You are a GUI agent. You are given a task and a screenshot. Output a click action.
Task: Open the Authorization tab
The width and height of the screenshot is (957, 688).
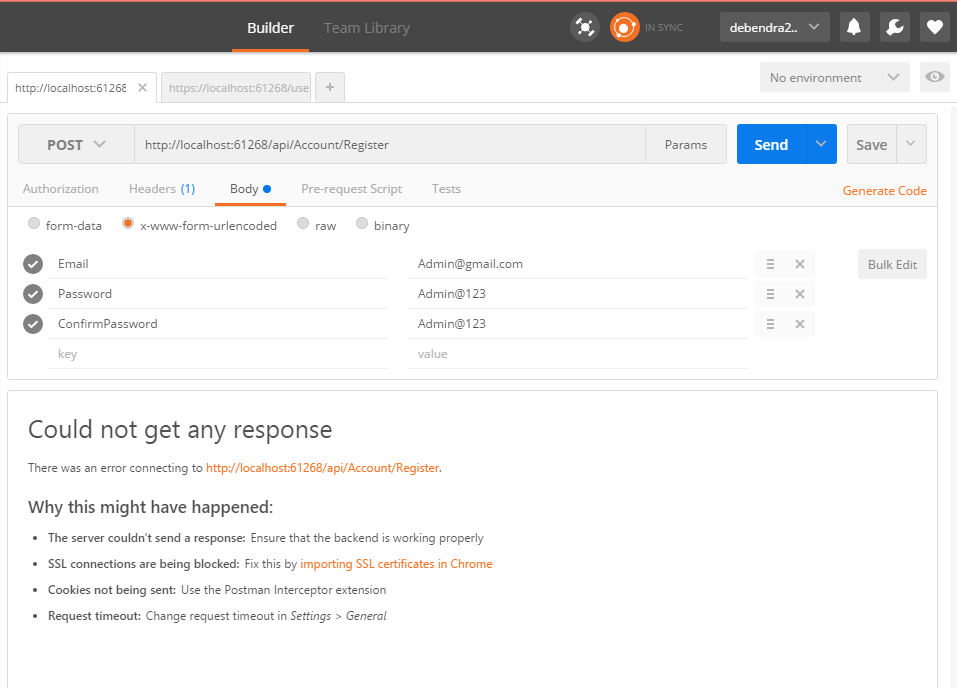tap(60, 189)
